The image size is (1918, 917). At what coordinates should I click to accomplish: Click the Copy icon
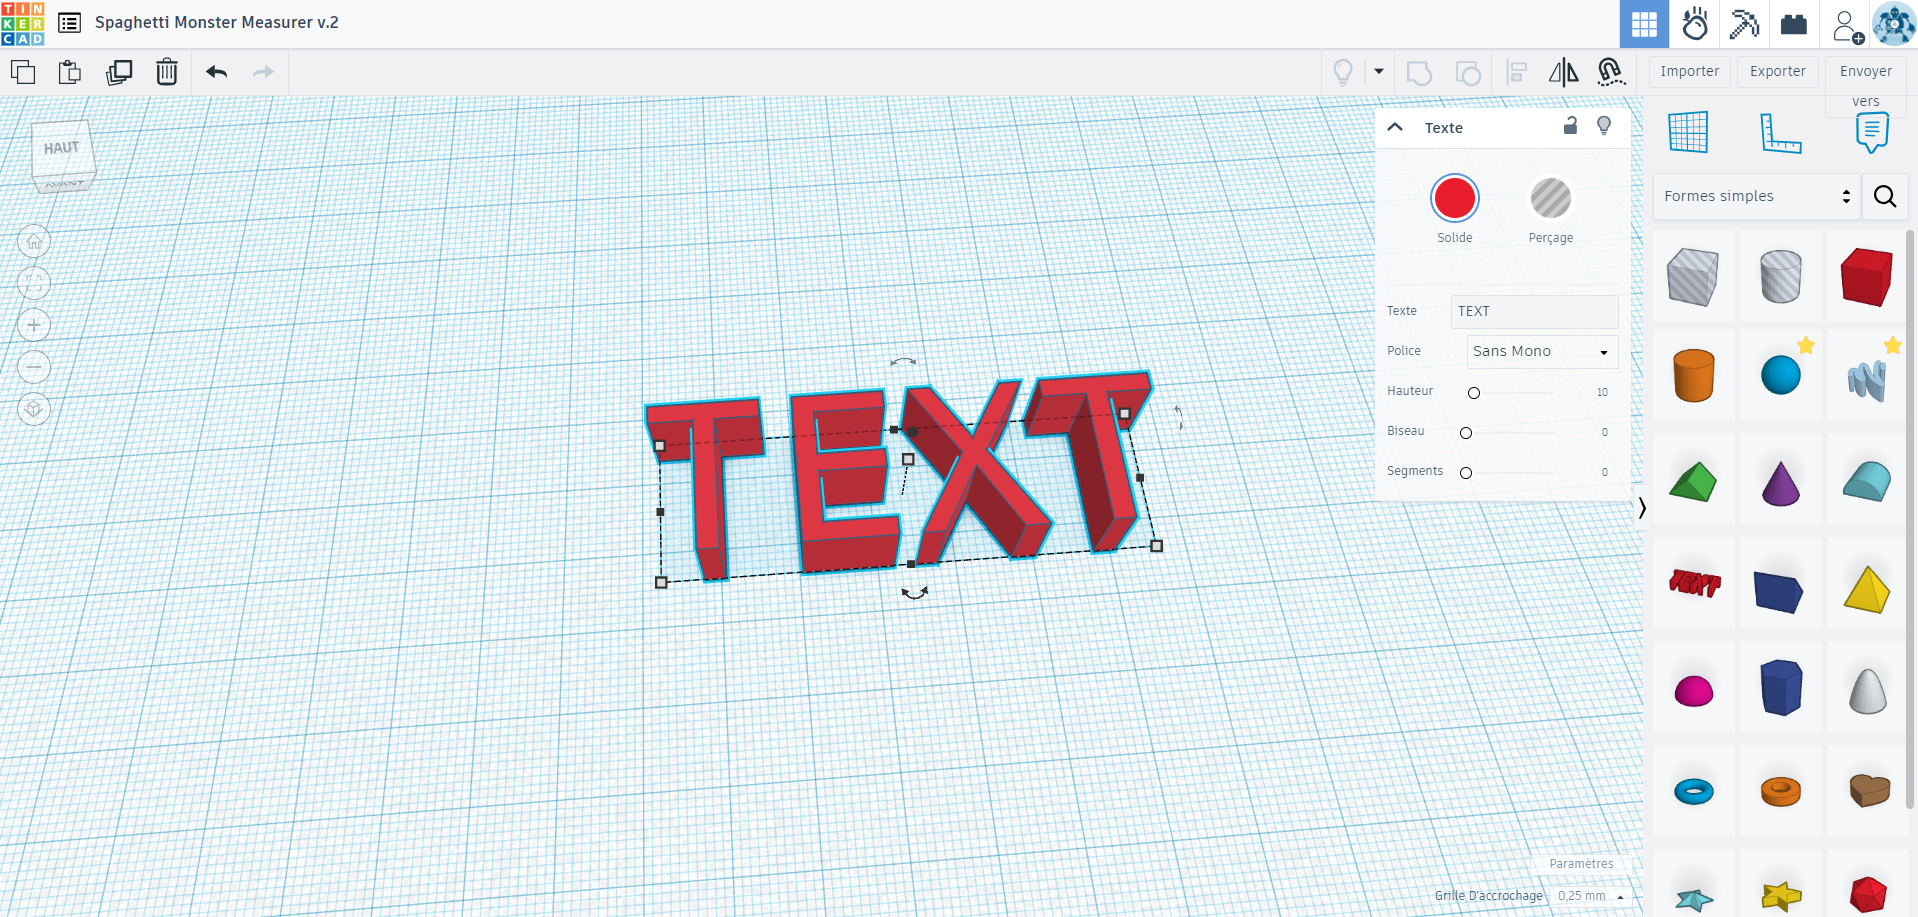pos(23,72)
